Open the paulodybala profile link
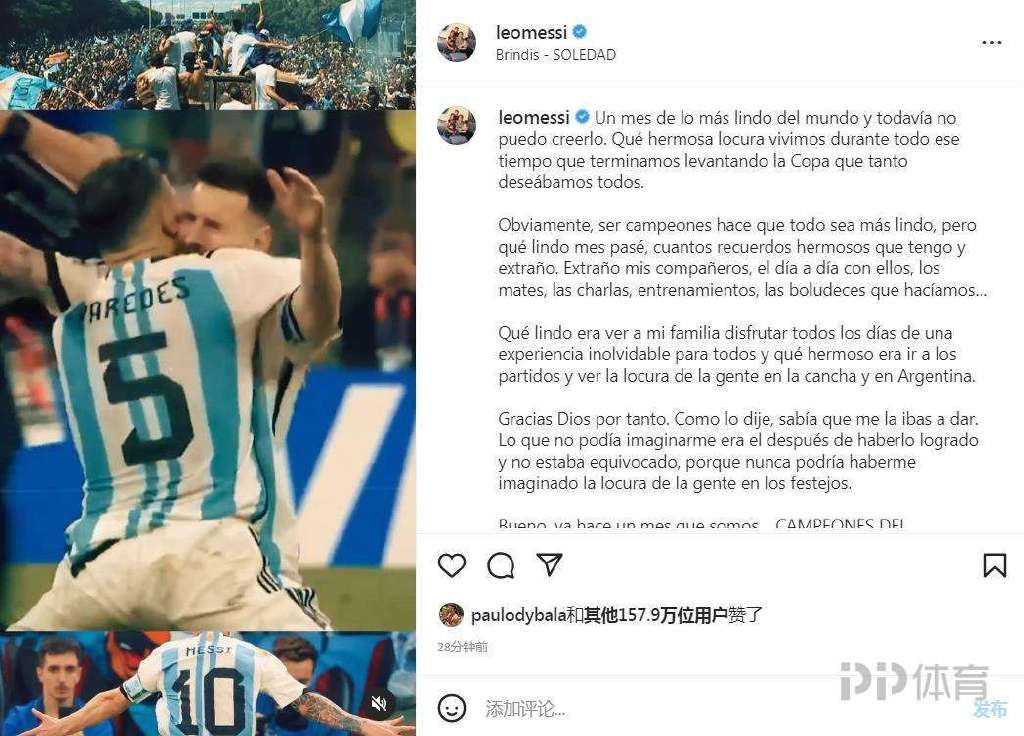1024x736 pixels. [519, 615]
